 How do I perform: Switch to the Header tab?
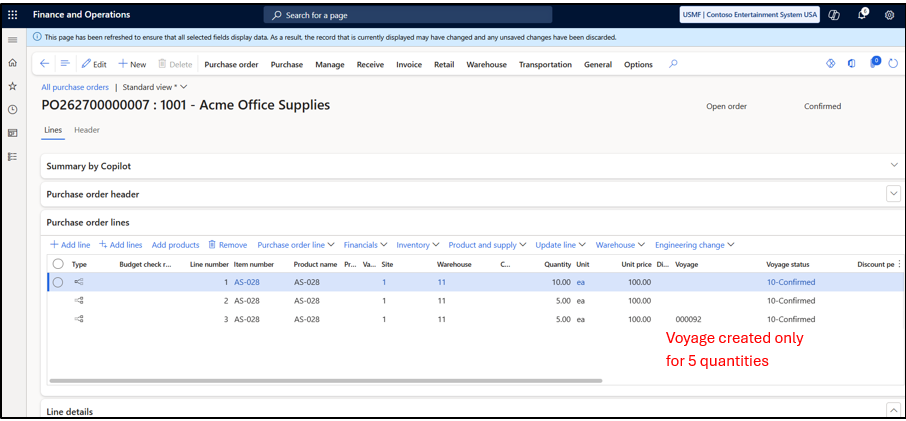87,130
